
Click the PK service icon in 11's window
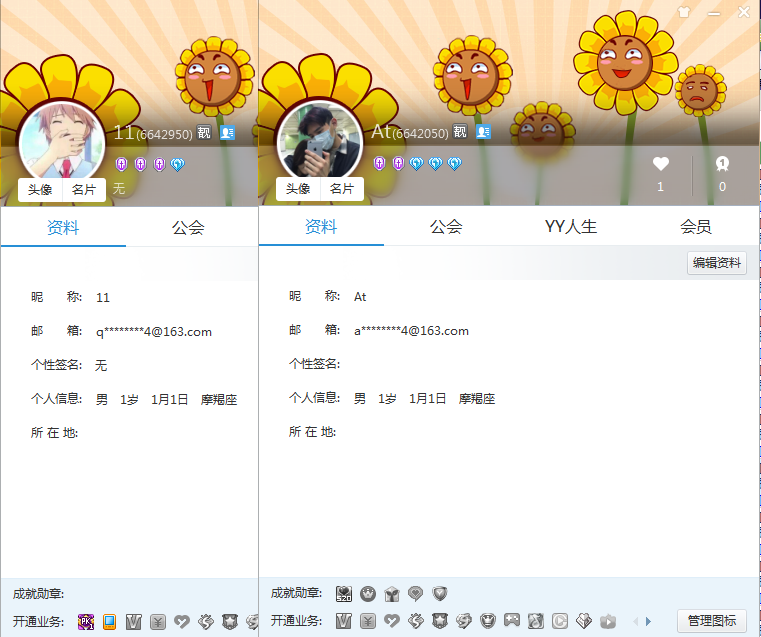(86, 621)
